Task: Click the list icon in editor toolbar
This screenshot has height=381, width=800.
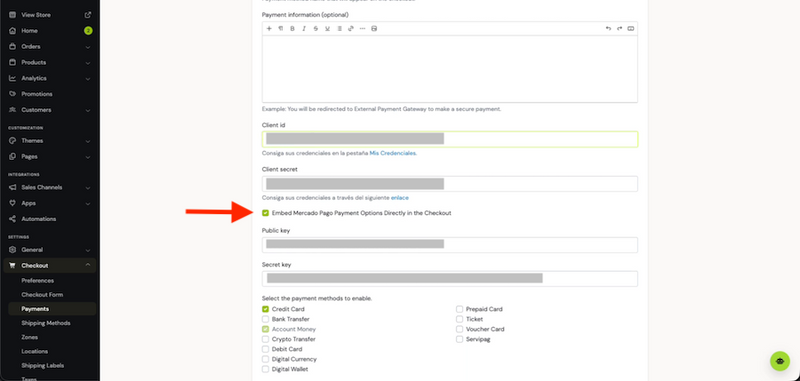Action: (x=339, y=29)
